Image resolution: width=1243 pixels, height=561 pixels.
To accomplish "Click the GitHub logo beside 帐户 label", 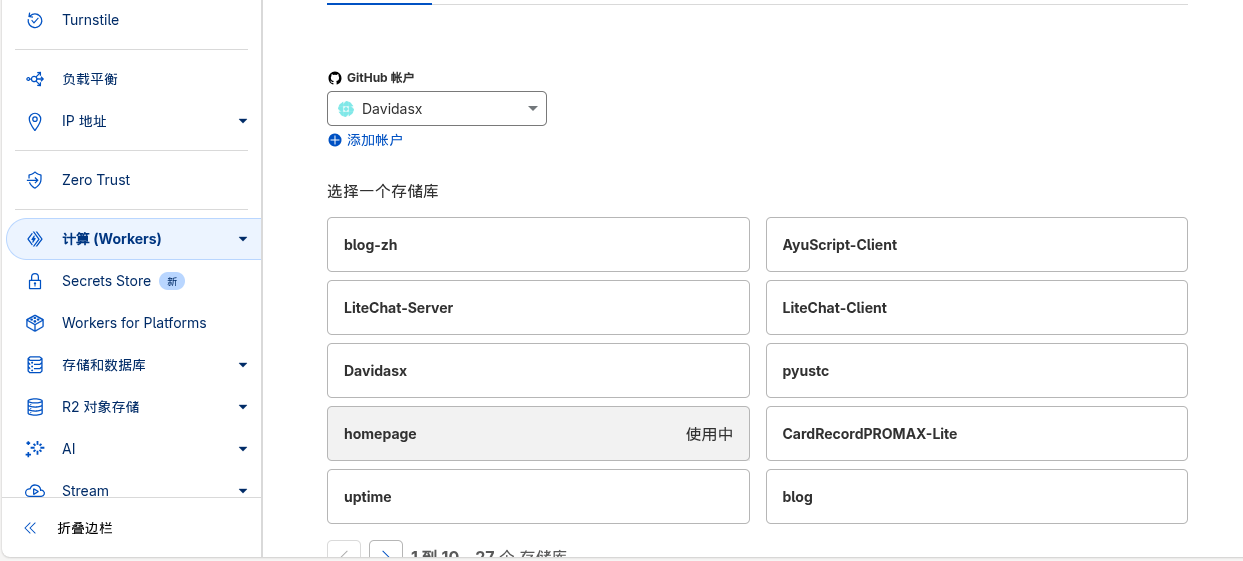I will point(335,78).
